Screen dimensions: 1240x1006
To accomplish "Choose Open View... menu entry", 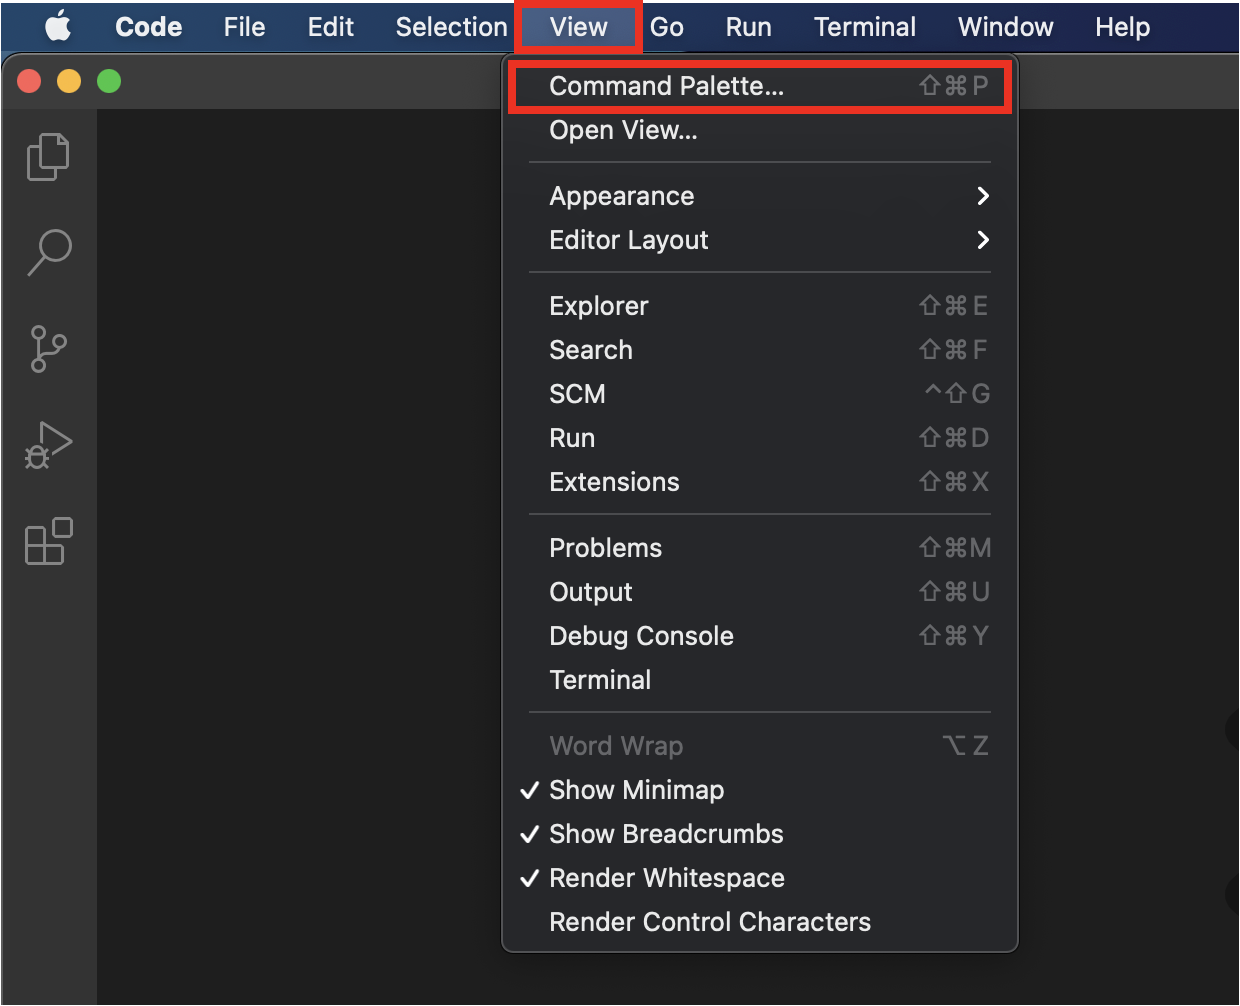I will coord(759,130).
